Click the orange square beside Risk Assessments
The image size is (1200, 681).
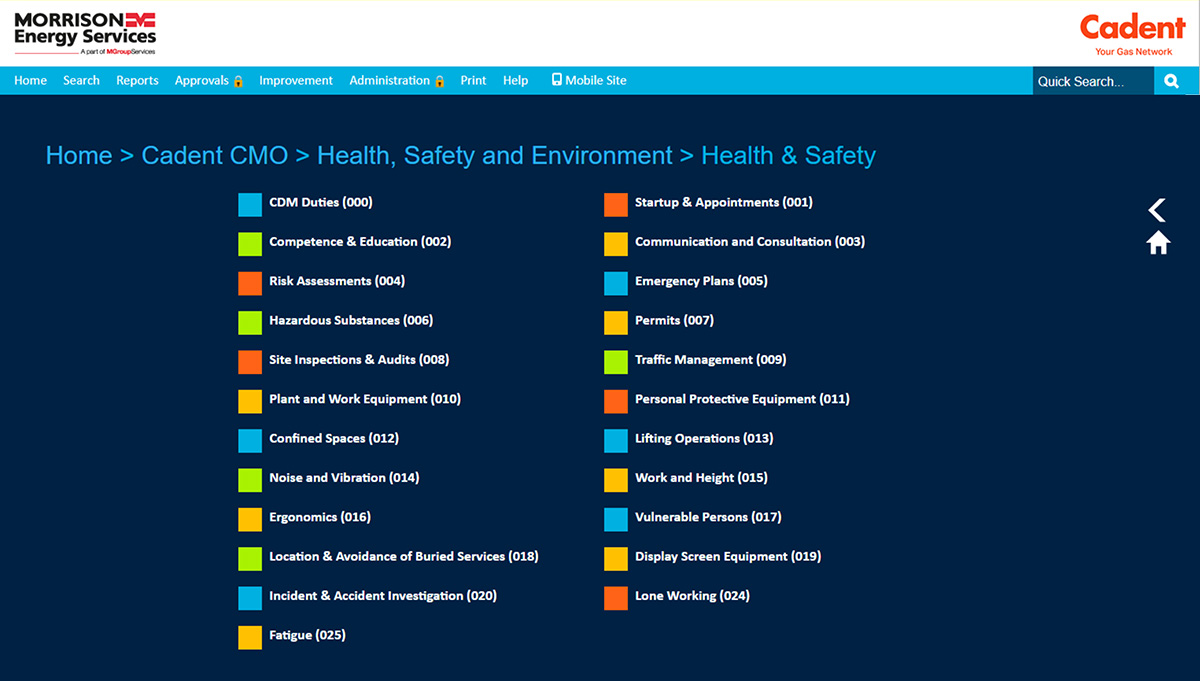point(250,283)
